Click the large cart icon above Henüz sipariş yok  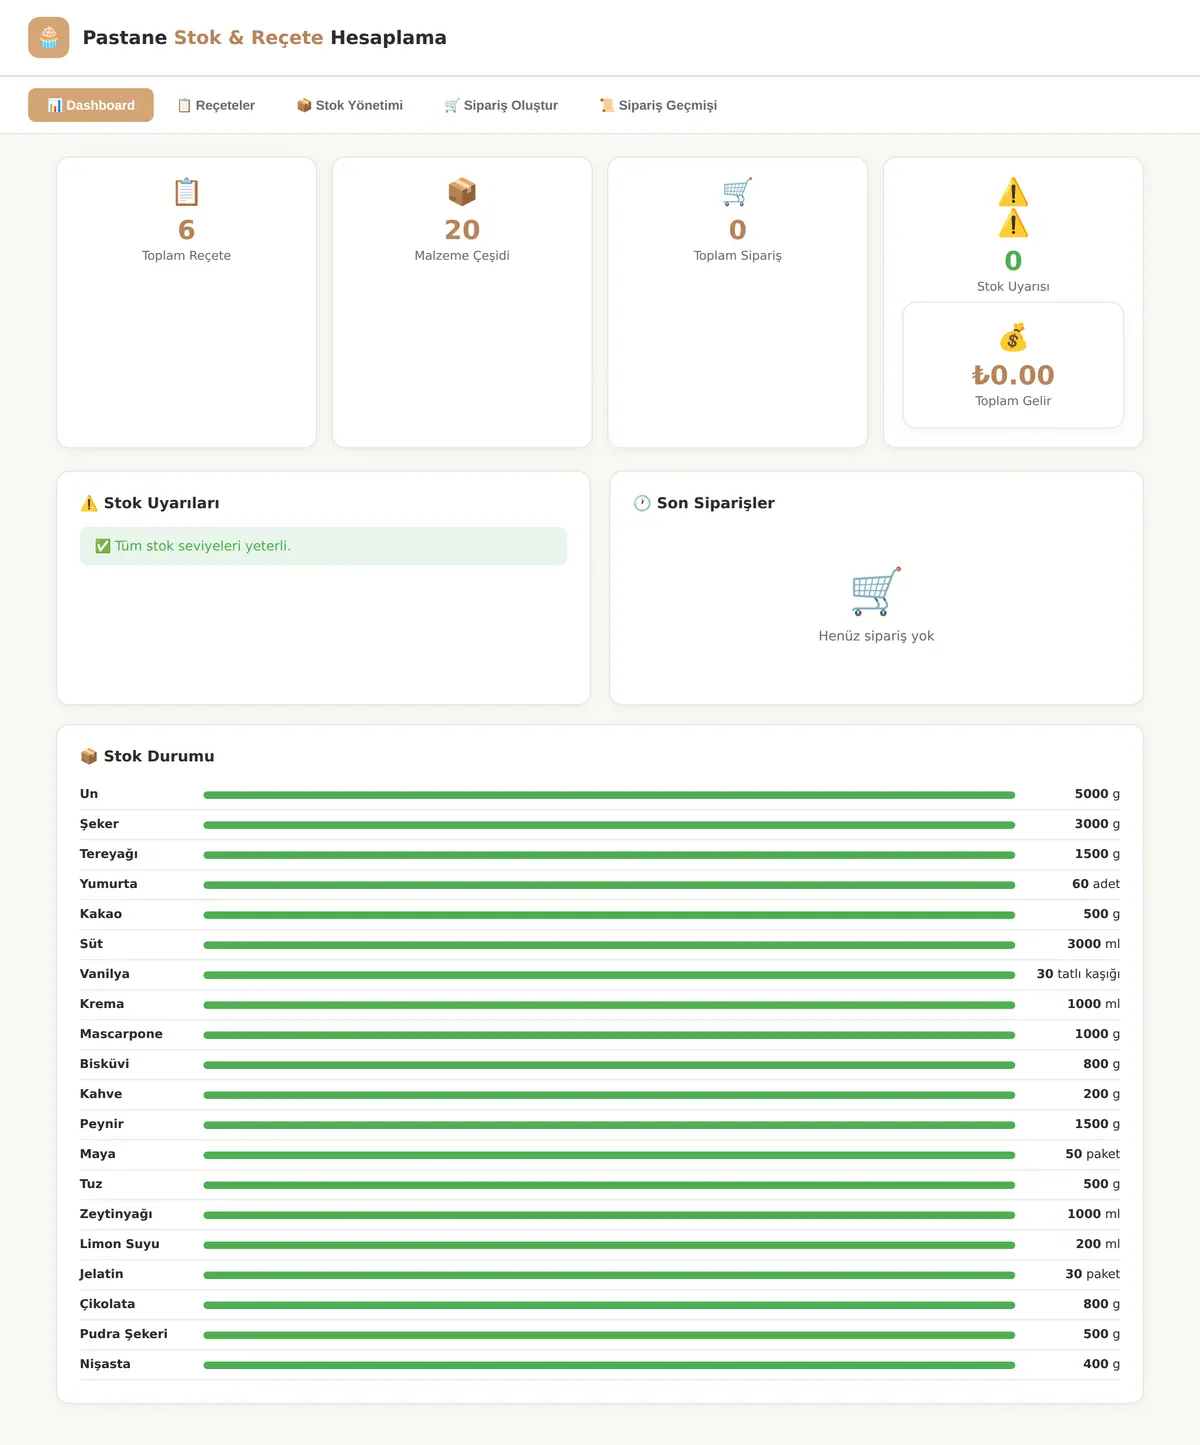pos(876,591)
